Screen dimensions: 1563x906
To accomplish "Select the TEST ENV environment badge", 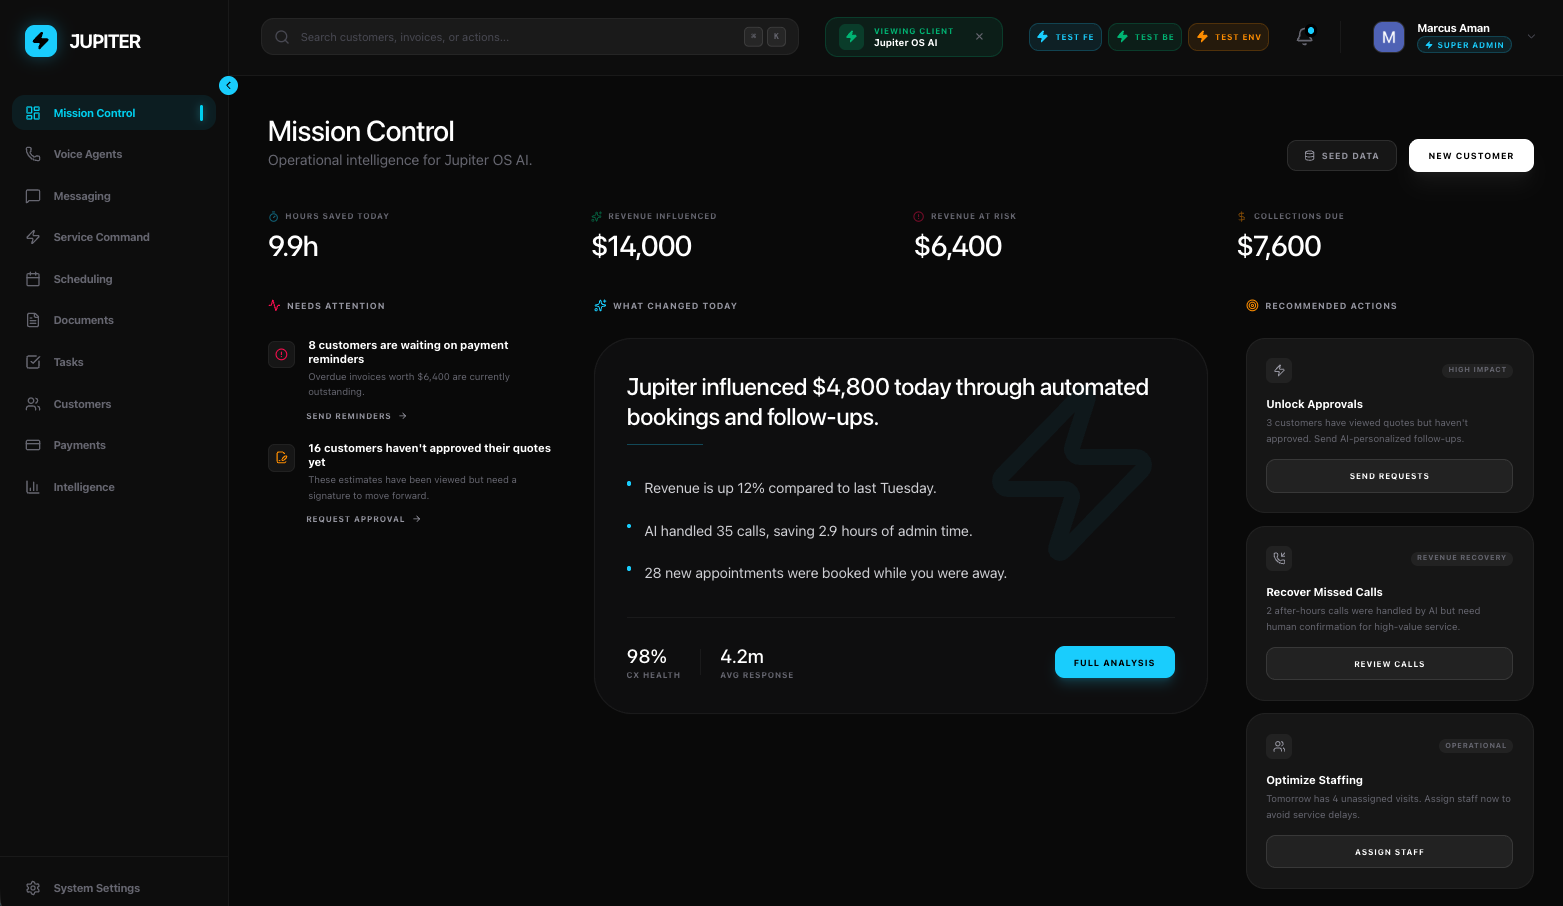I will (x=1228, y=37).
